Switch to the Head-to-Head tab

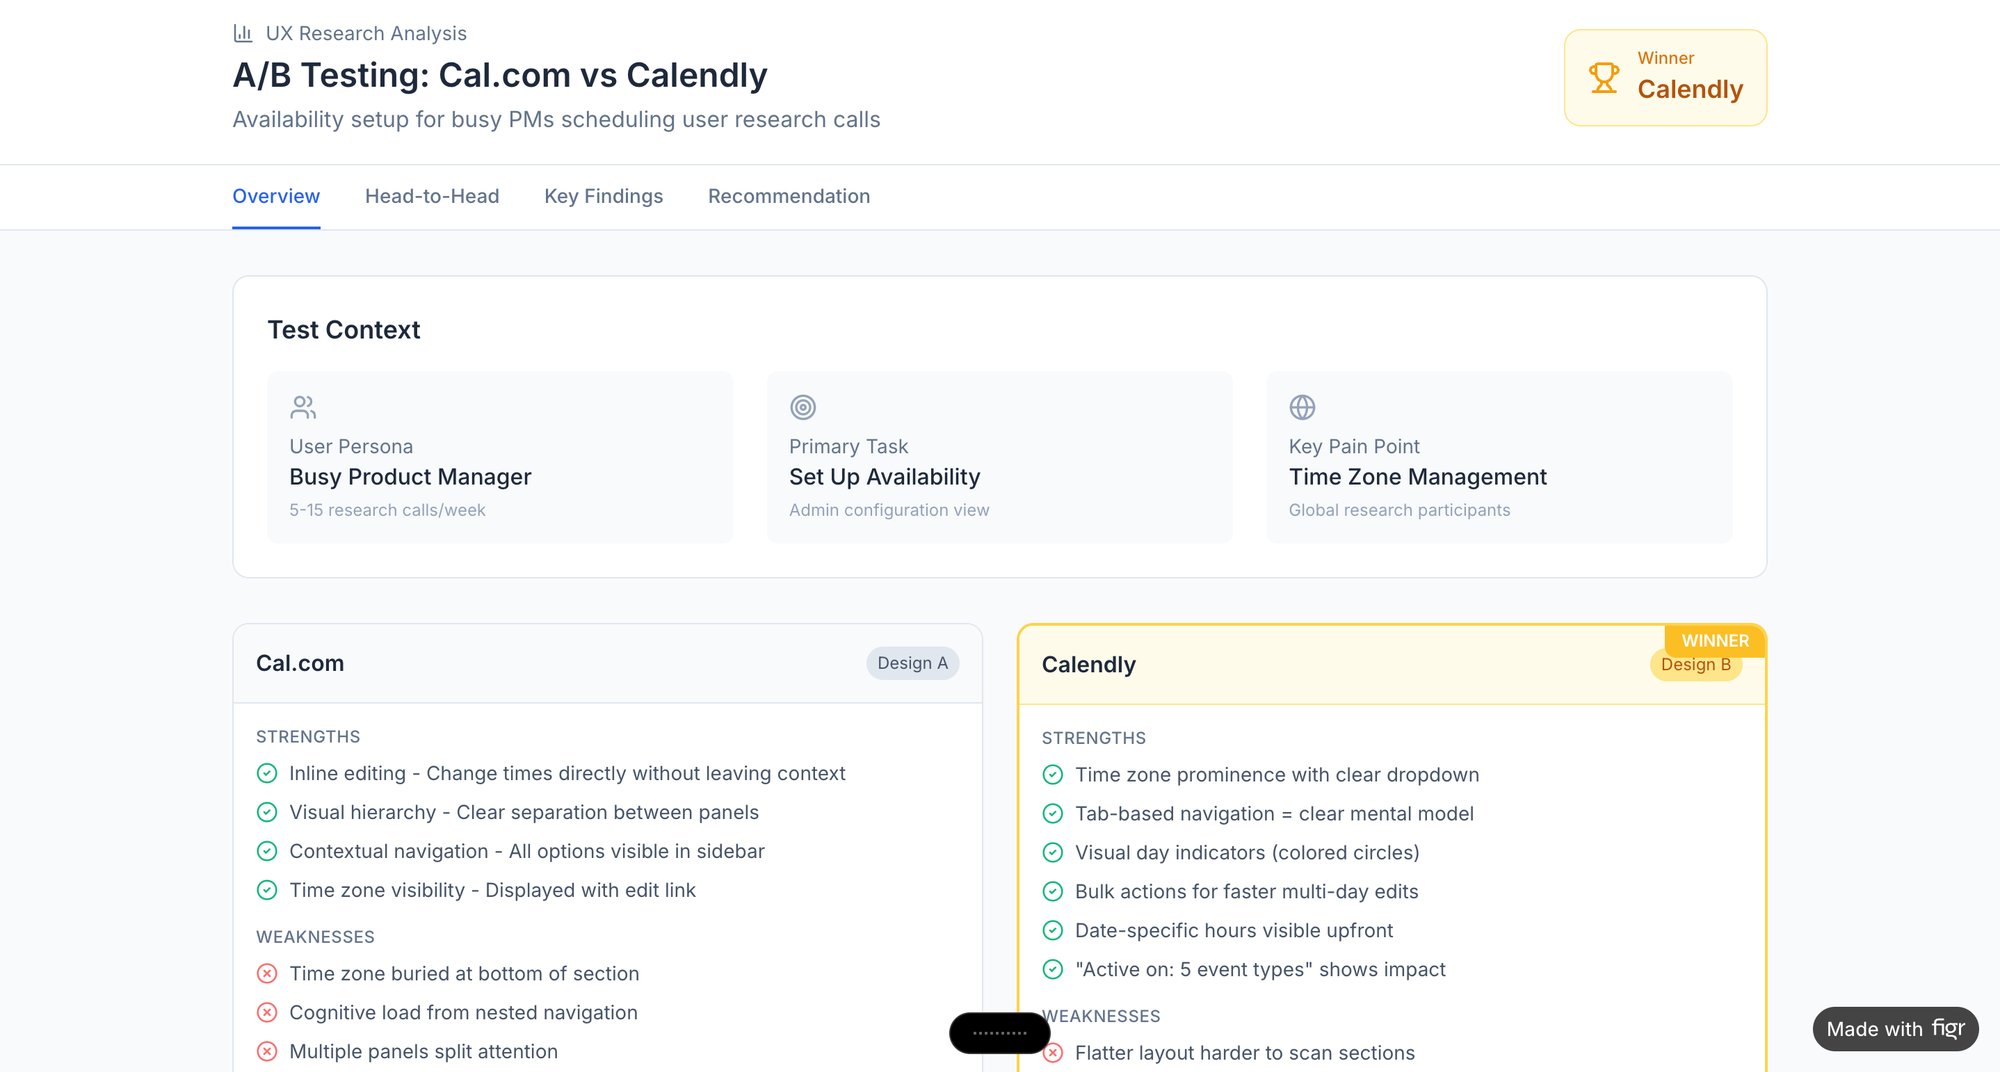pyautogui.click(x=432, y=196)
